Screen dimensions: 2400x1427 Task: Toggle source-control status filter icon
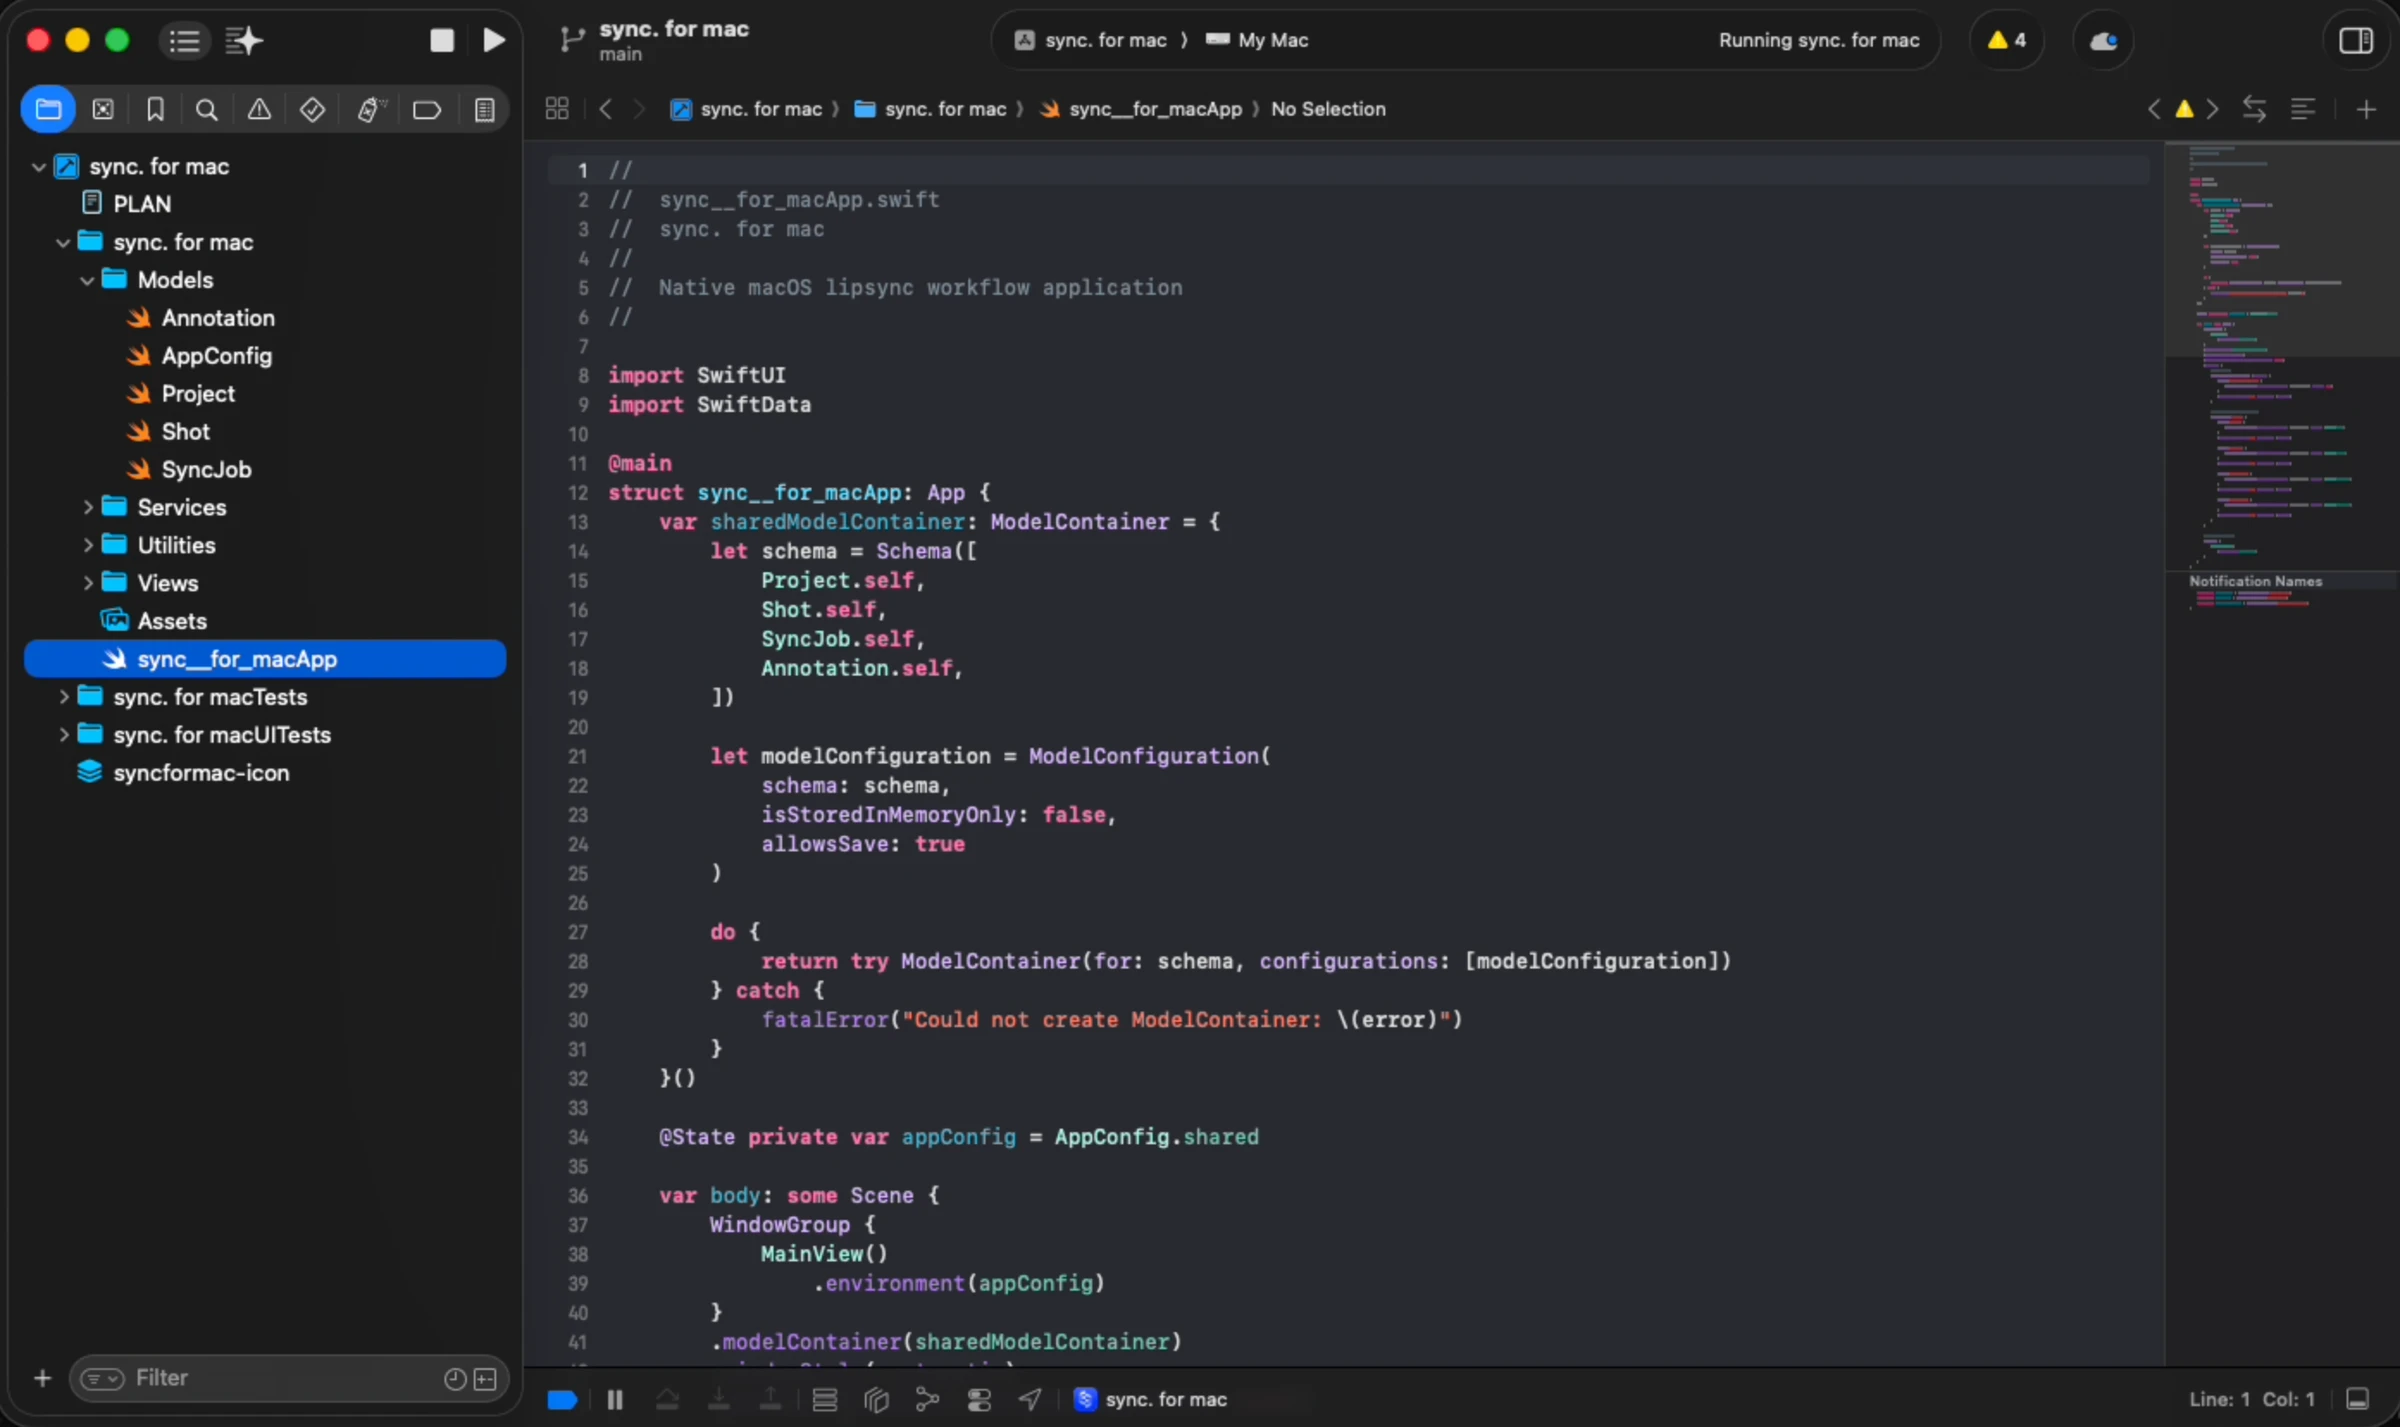point(486,1379)
